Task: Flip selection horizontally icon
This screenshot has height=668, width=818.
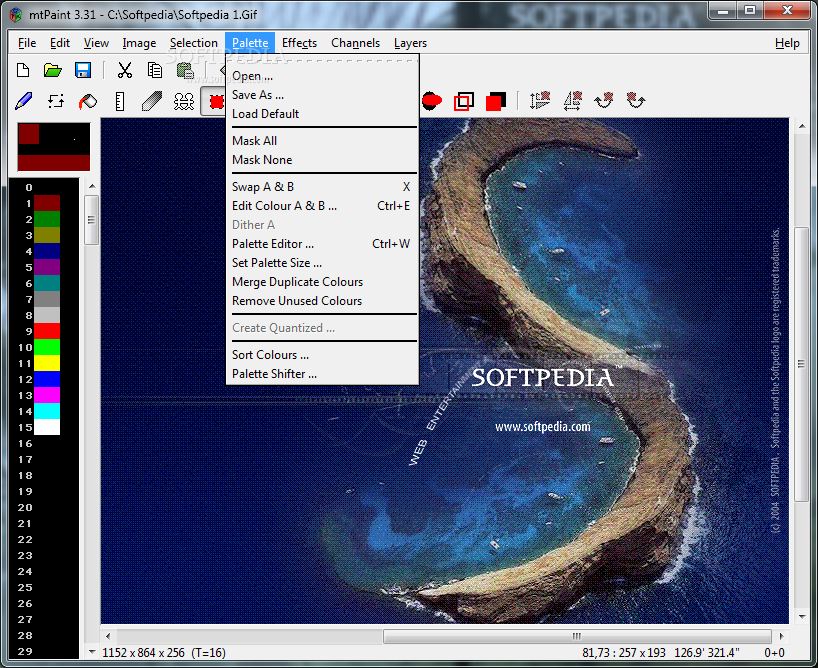Action: pyautogui.click(x=572, y=100)
